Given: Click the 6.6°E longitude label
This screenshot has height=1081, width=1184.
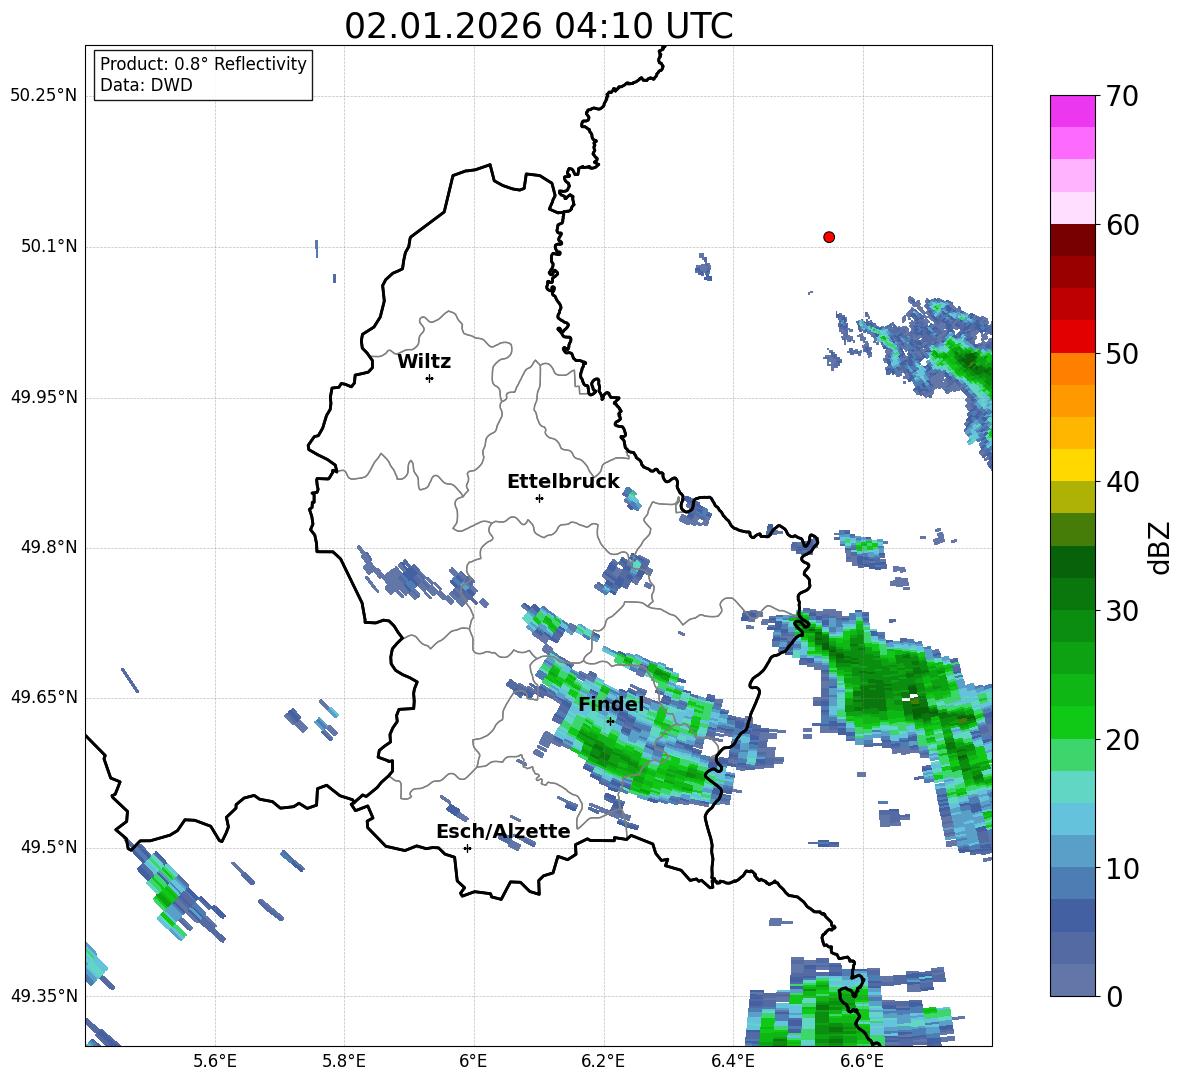Looking at the screenshot, I should (x=862, y=1061).
